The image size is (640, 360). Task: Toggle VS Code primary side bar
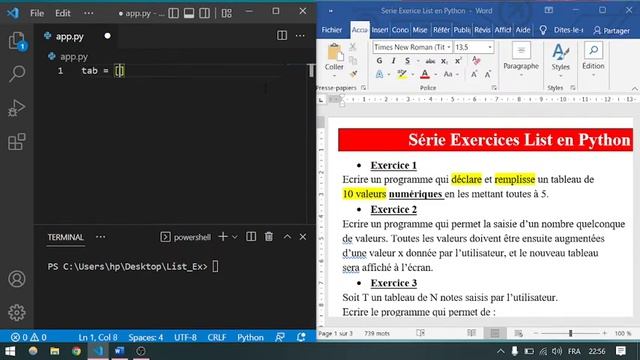point(173,13)
